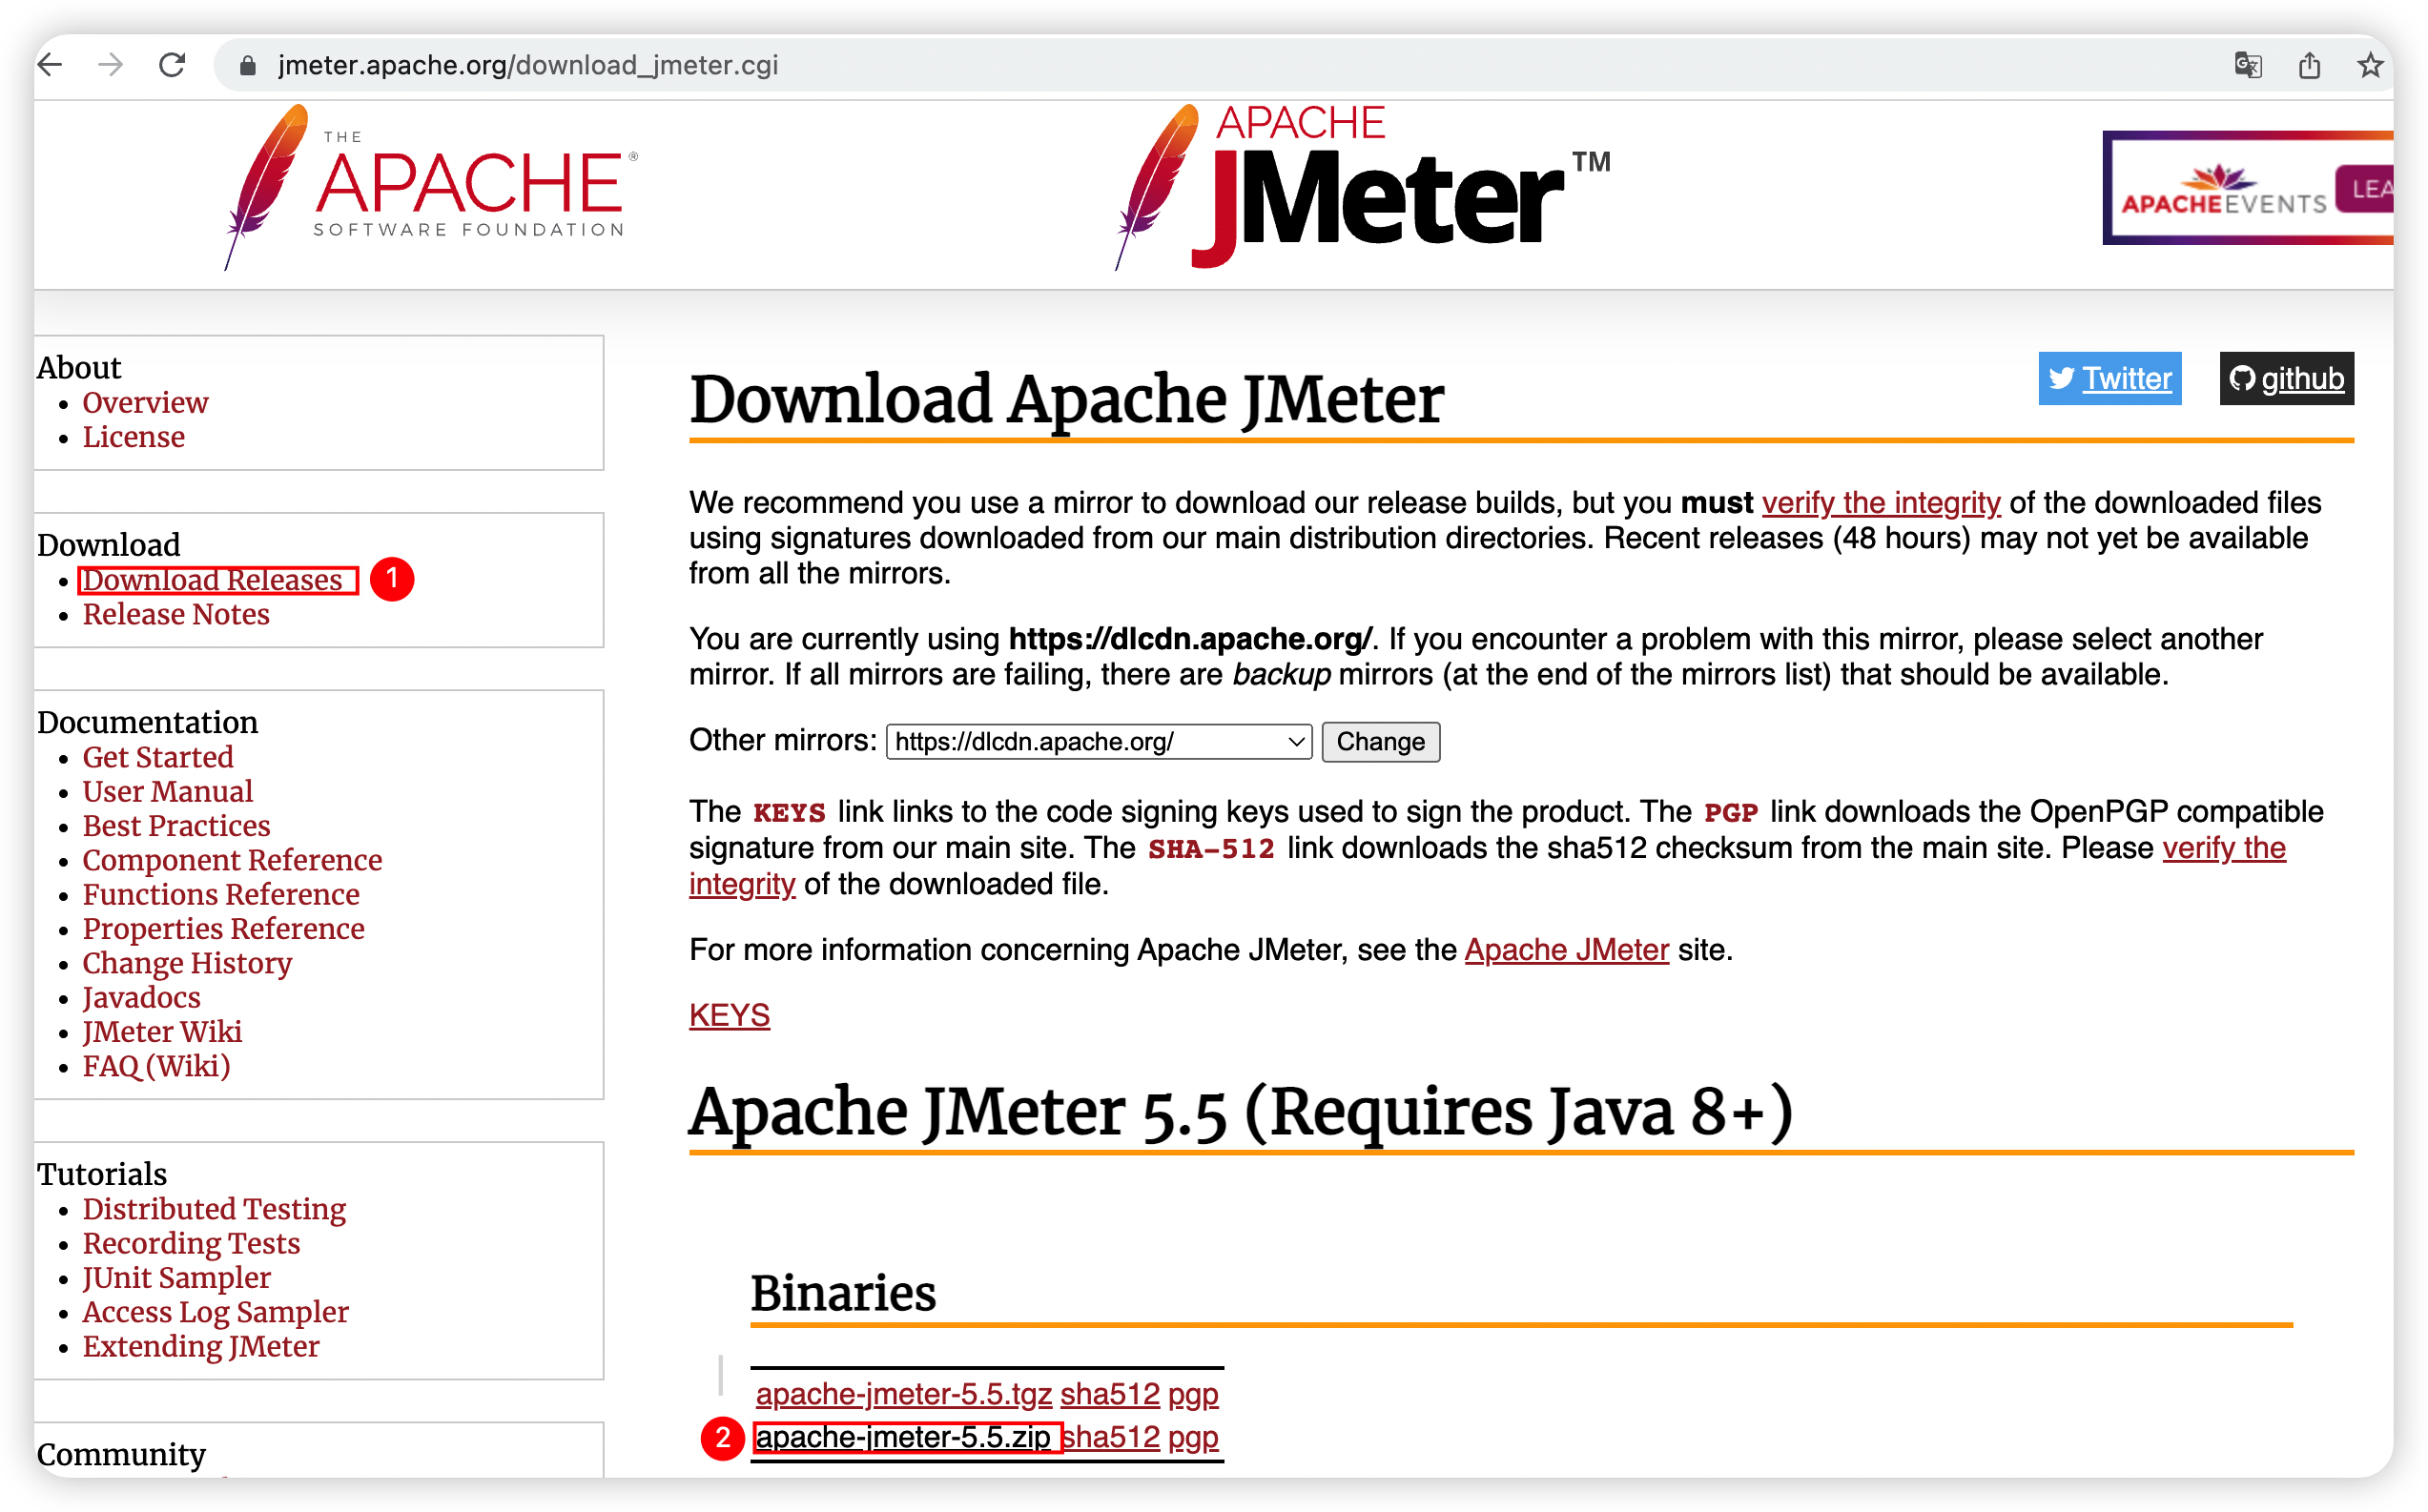Click the KEYS link
Viewport: 2428px width, 1512px height.
tap(729, 1015)
